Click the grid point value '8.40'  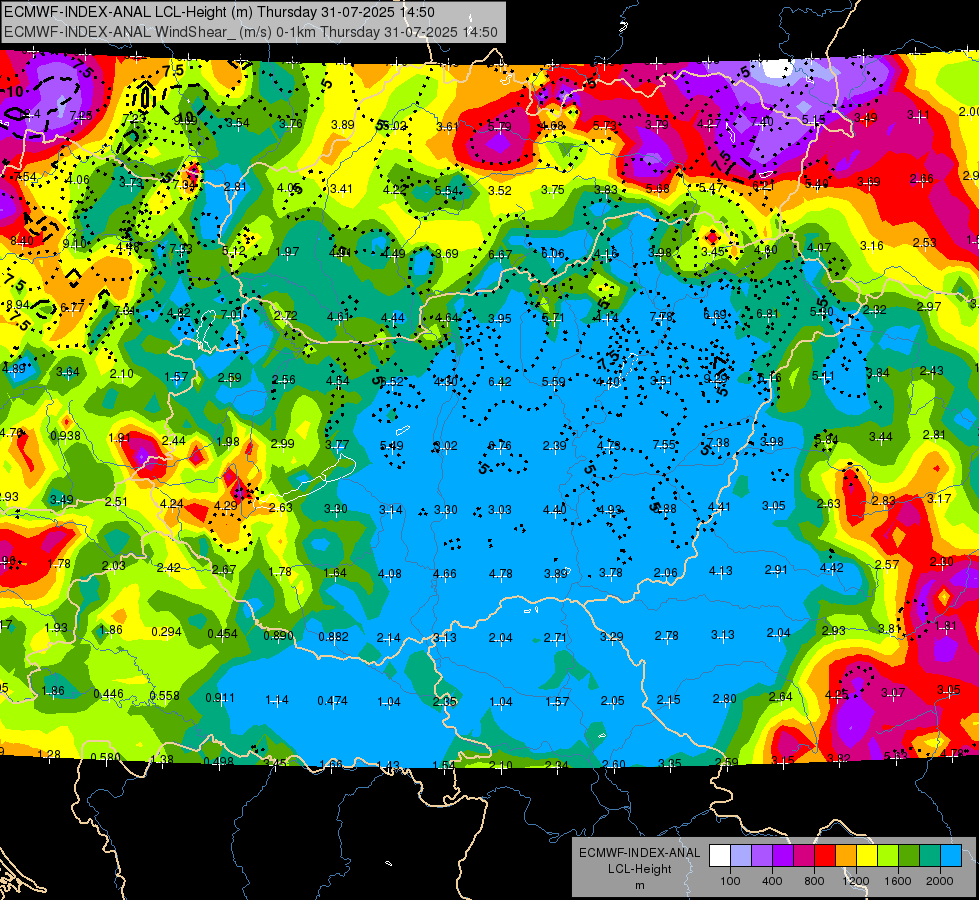(x=22, y=240)
